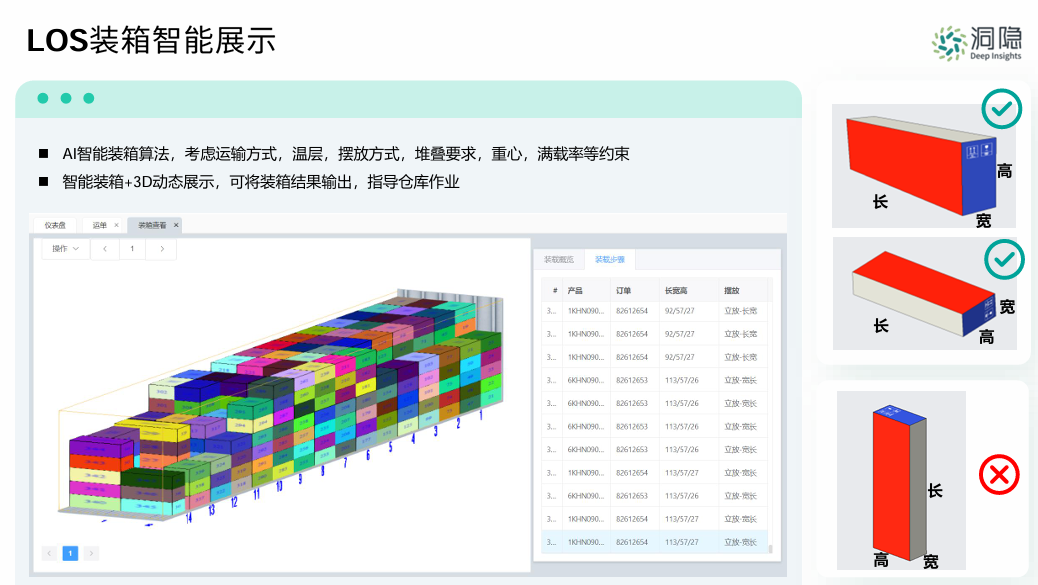The height and width of the screenshot is (585, 1038).
Task: Close the 装箱查看 tab
Action: click(x=176, y=225)
